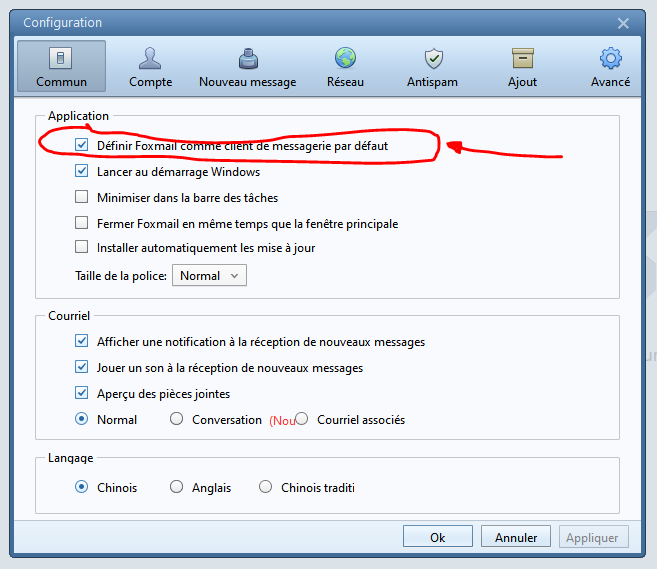The width and height of the screenshot is (657, 569).
Task: Select the Normal view radio button
Action: 81,419
